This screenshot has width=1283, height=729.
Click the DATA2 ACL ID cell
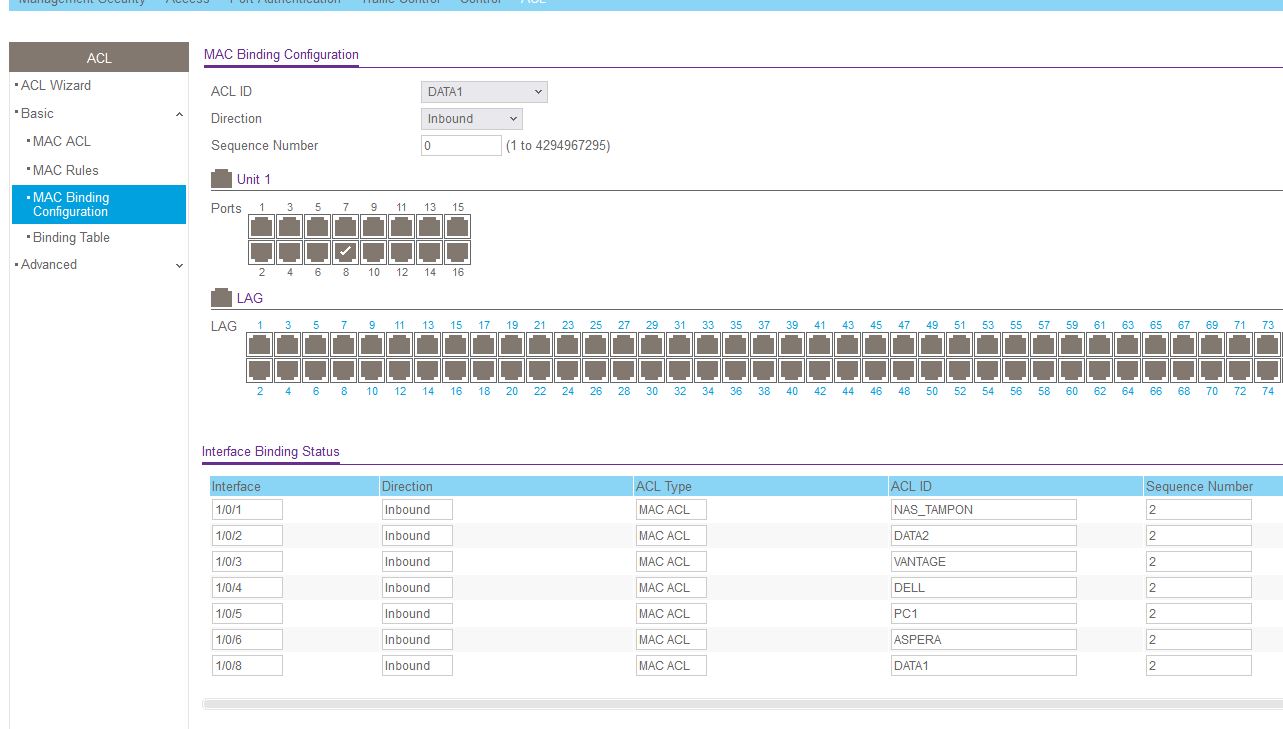983,536
